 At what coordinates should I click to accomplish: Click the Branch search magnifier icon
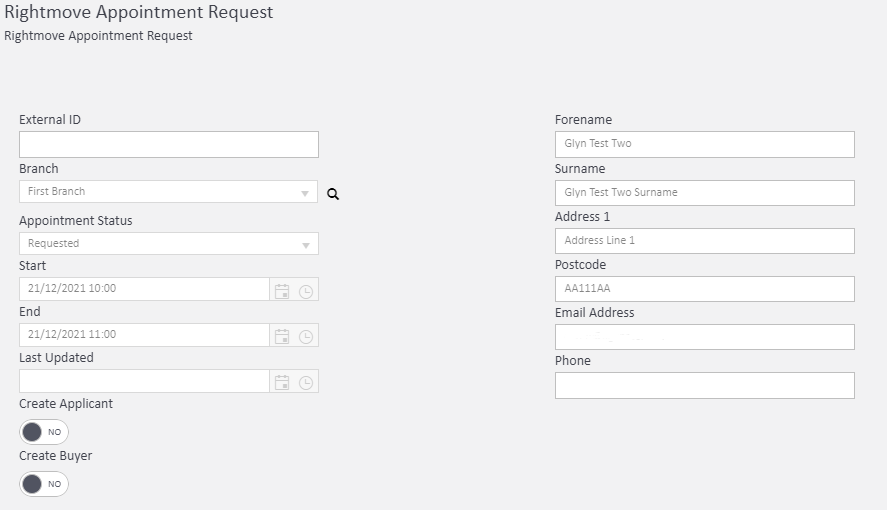pyautogui.click(x=333, y=195)
